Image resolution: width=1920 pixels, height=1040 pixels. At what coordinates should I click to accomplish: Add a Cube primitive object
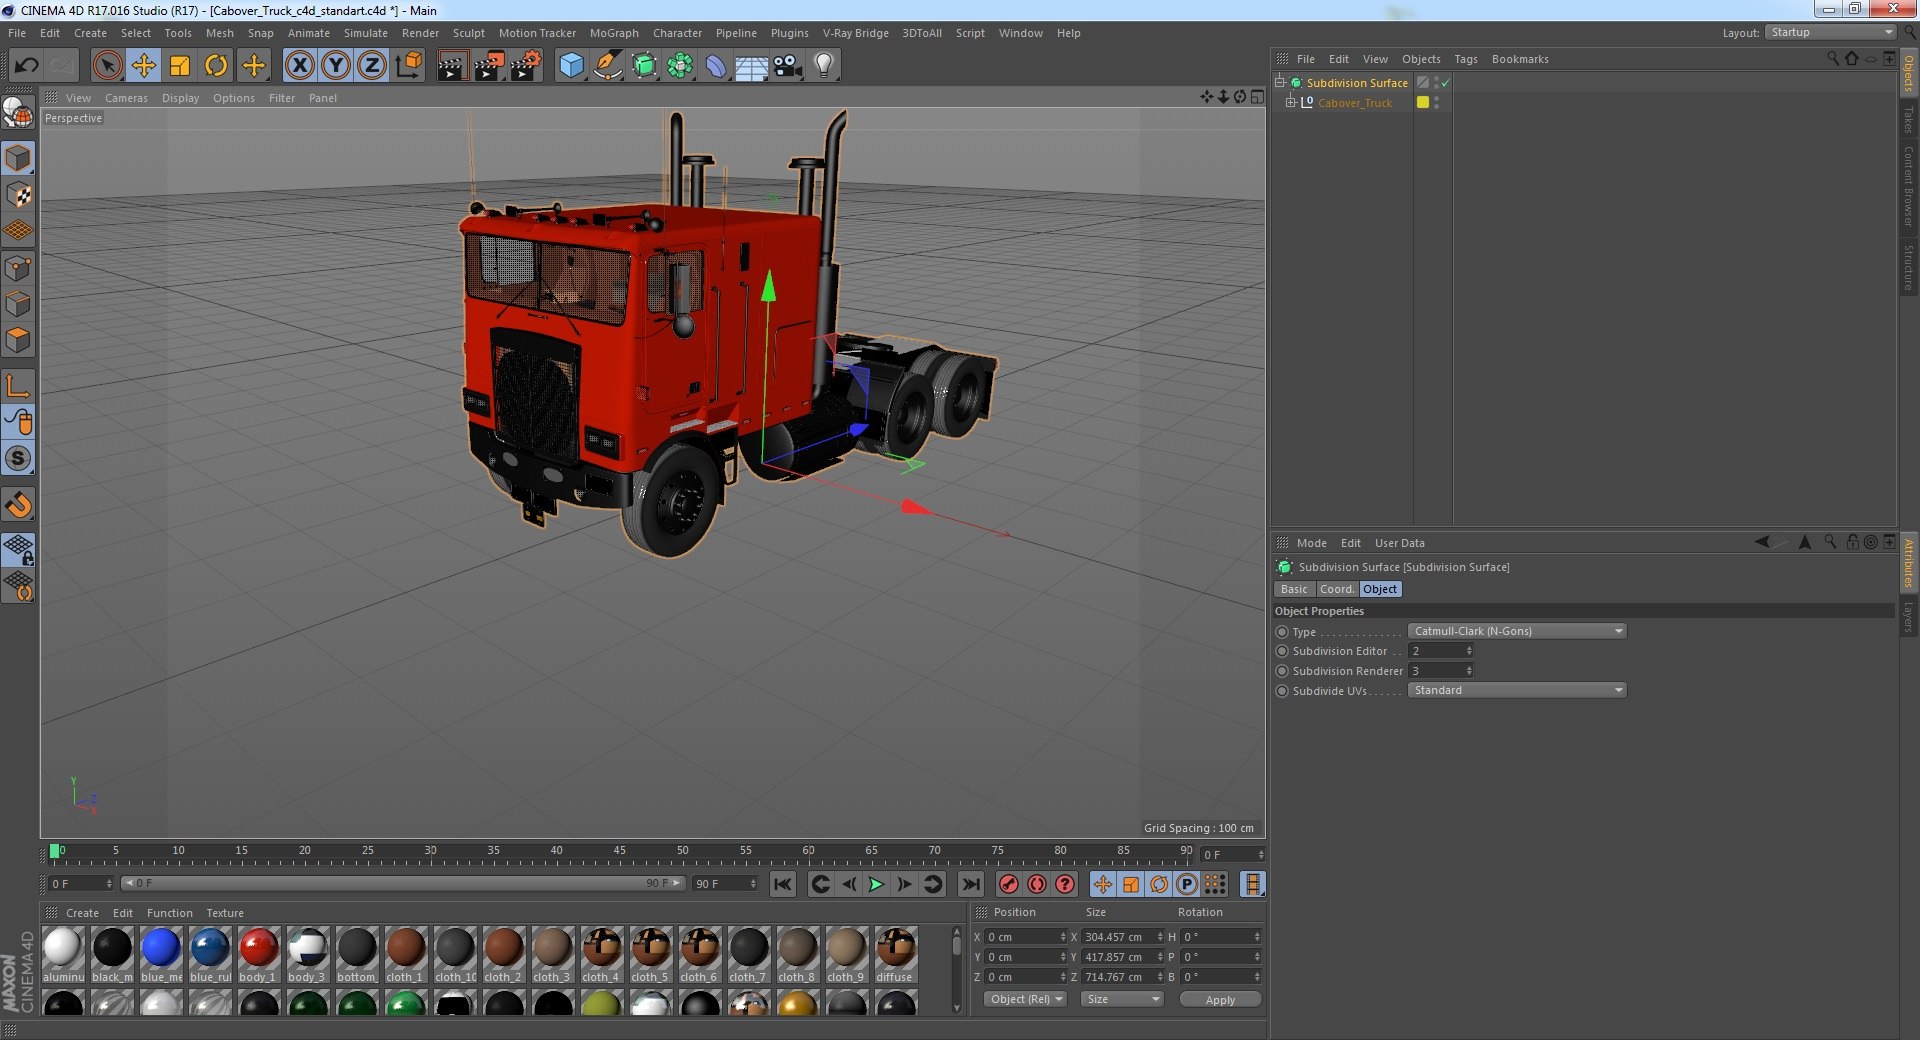[x=571, y=66]
